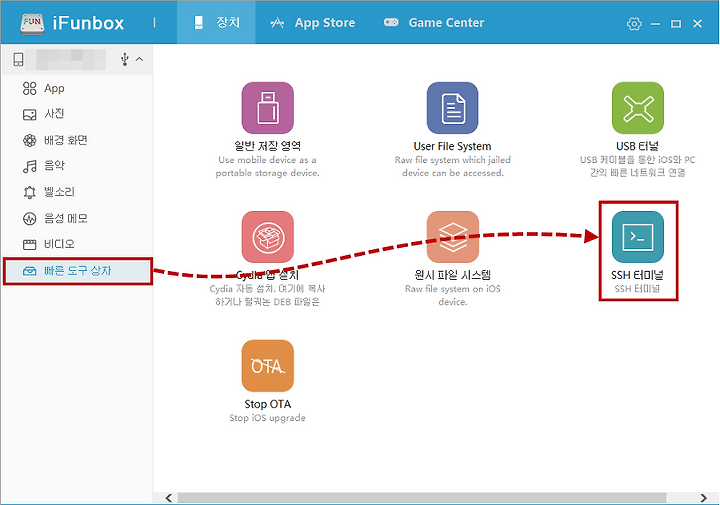Open the 일반 저장 영역 storage tool icon
Image resolution: width=720 pixels, height=505 pixels.
(x=268, y=108)
